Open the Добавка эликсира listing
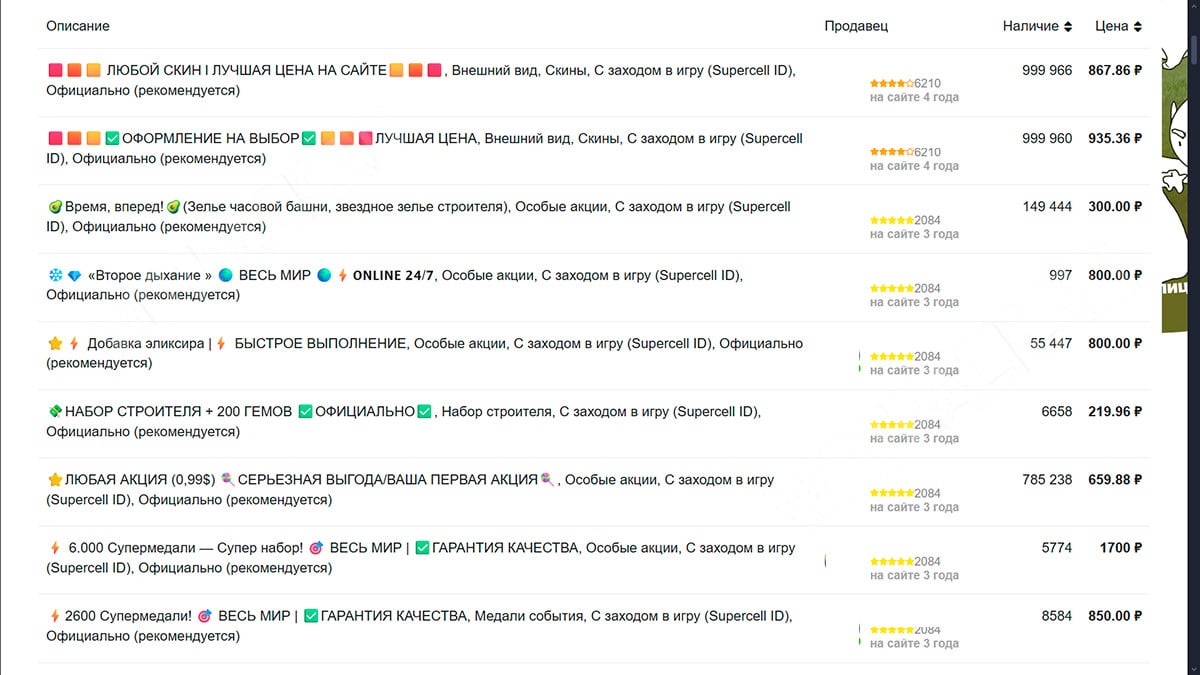 point(594,354)
